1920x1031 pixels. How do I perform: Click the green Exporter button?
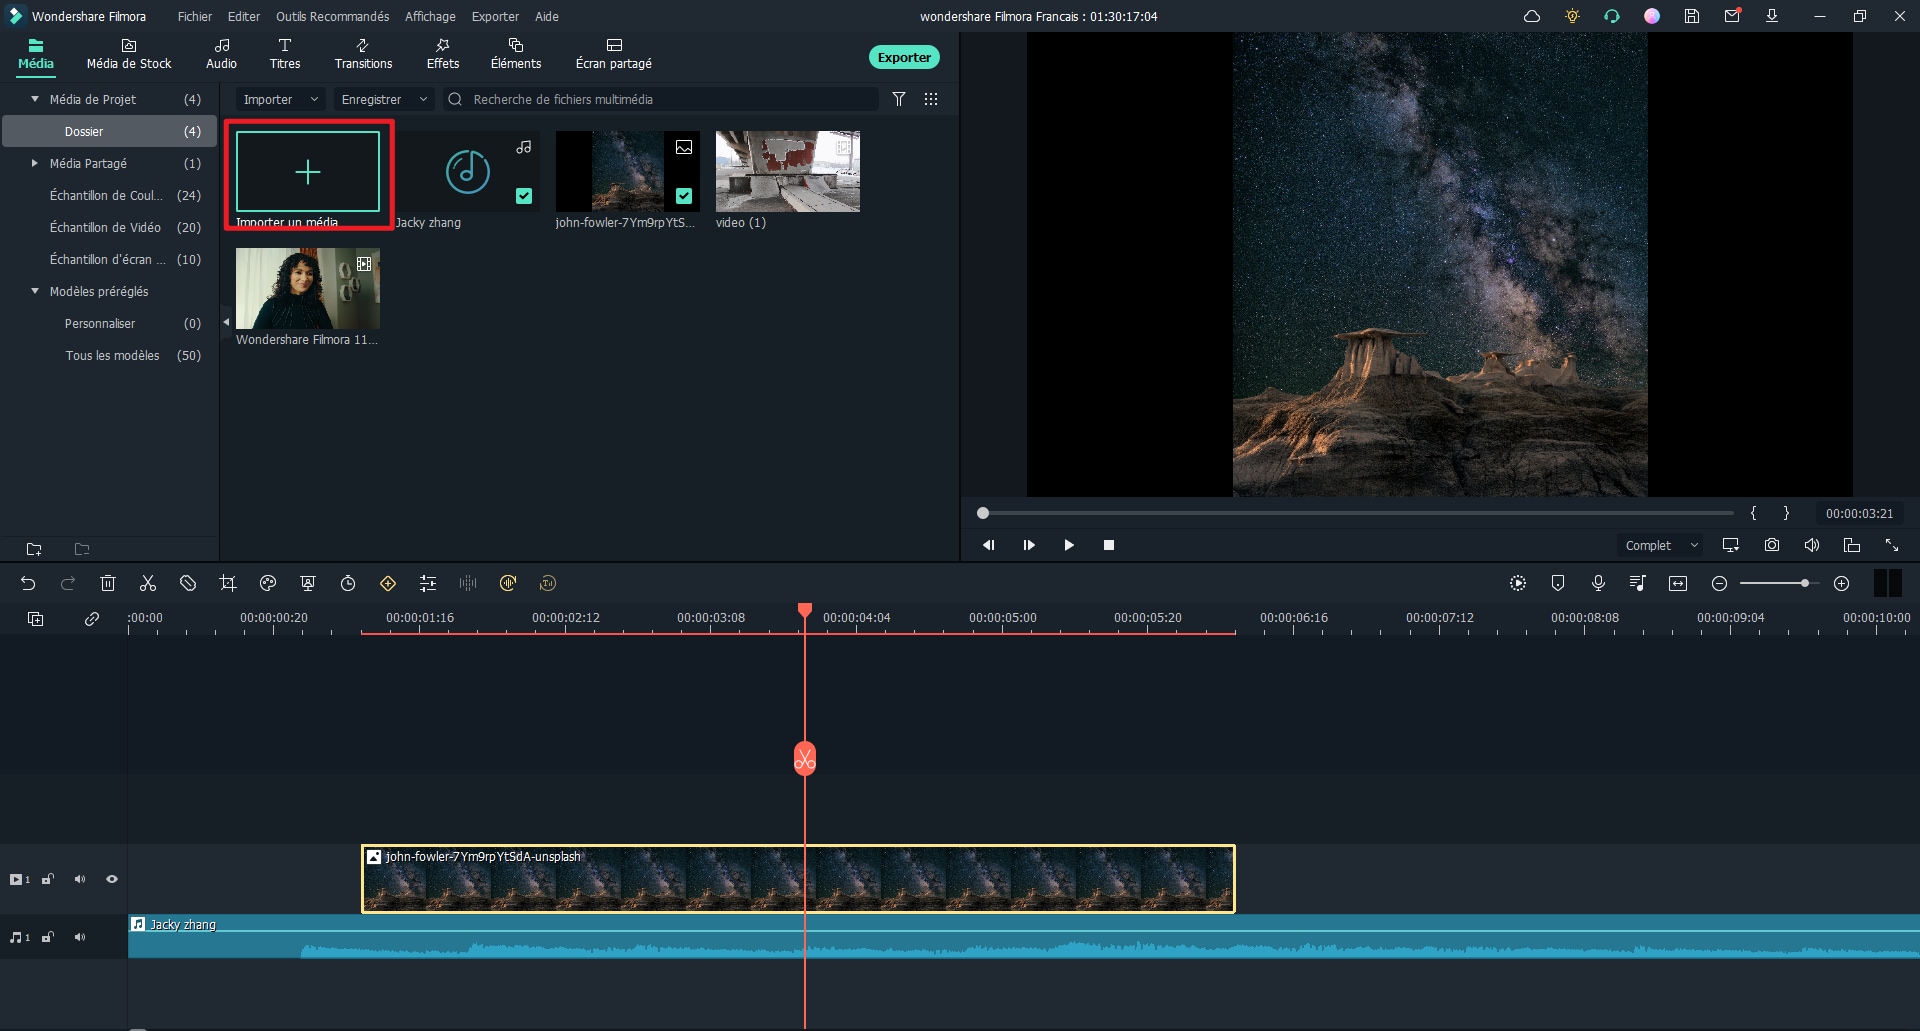pos(904,57)
